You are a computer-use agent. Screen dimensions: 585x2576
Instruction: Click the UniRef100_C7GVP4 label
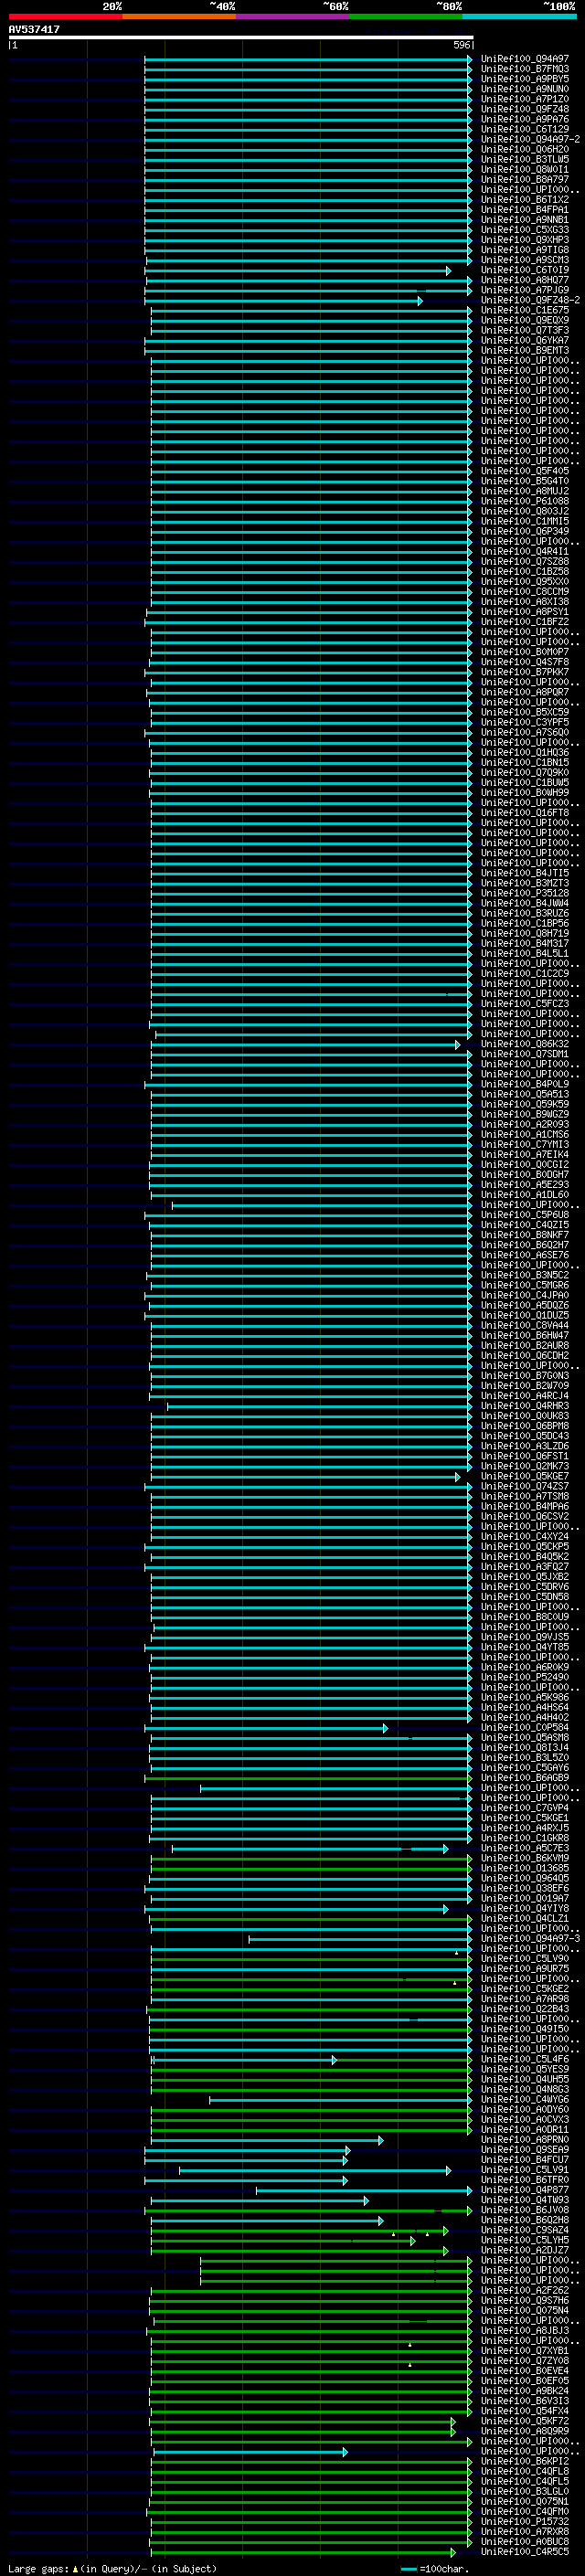tap(525, 1808)
